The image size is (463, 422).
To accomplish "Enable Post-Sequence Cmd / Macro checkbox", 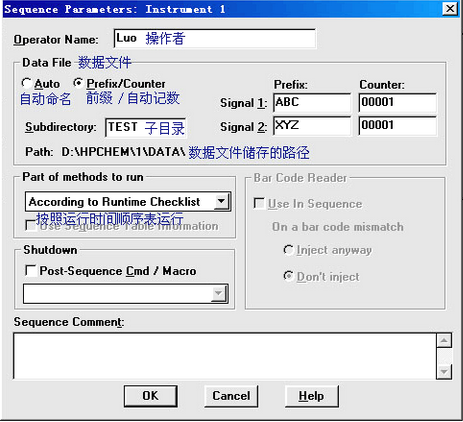I will pos(31,270).
